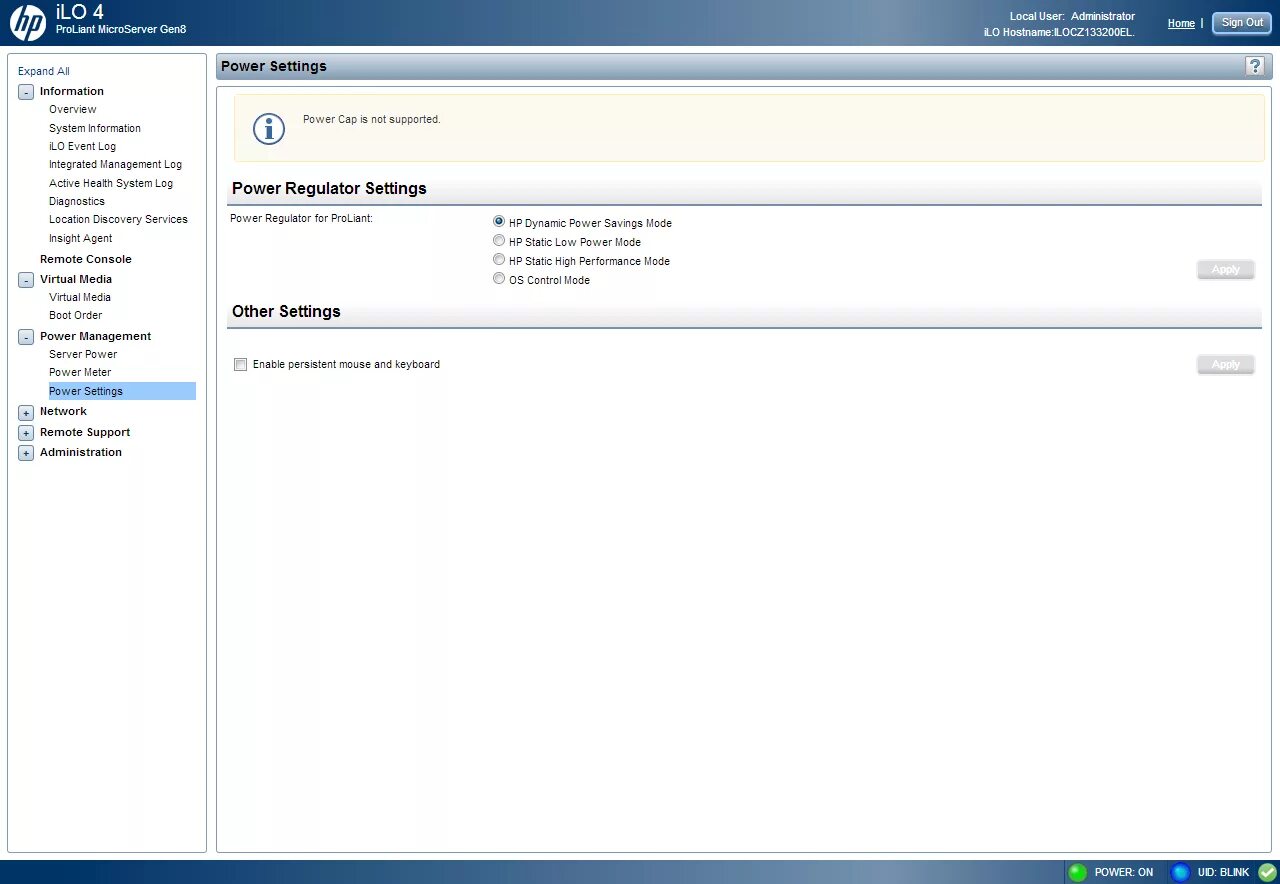1280x884 pixels.
Task: Click the green health checkmark icon
Action: 1267,872
